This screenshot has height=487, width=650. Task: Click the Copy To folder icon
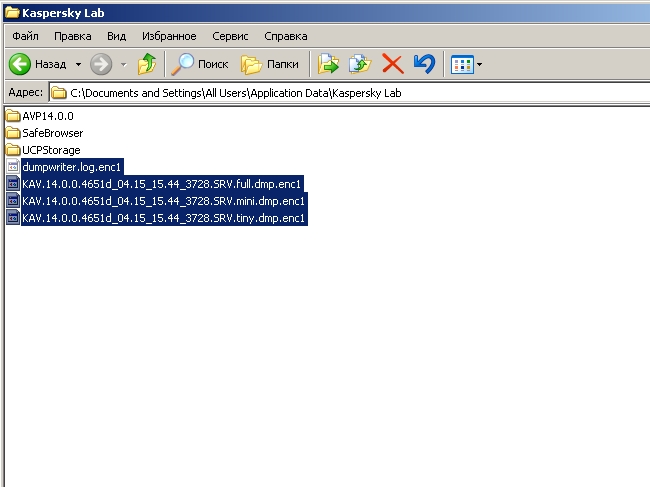[x=360, y=64]
